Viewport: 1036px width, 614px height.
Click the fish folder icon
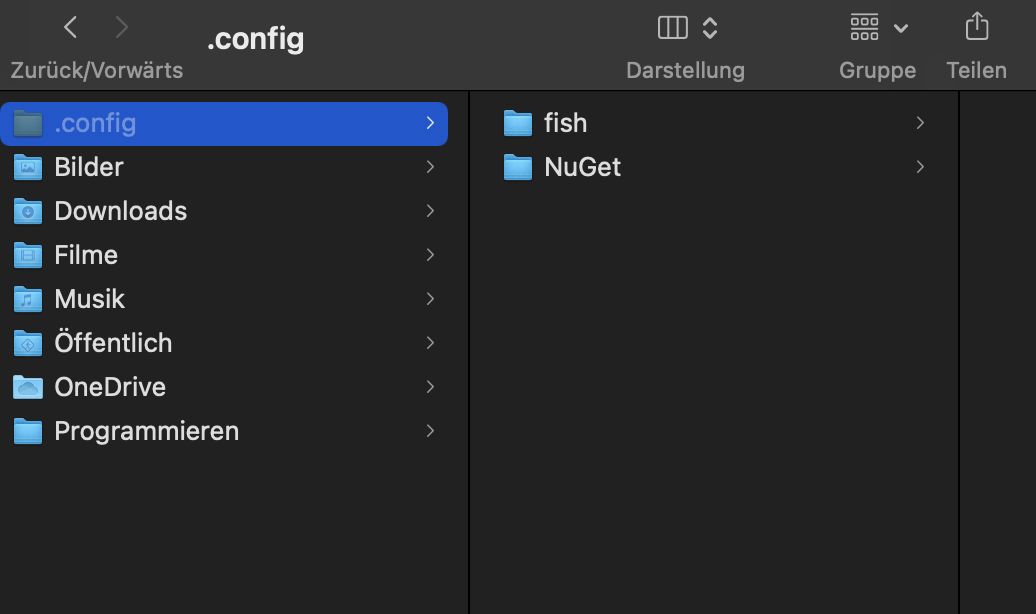pyautogui.click(x=518, y=122)
